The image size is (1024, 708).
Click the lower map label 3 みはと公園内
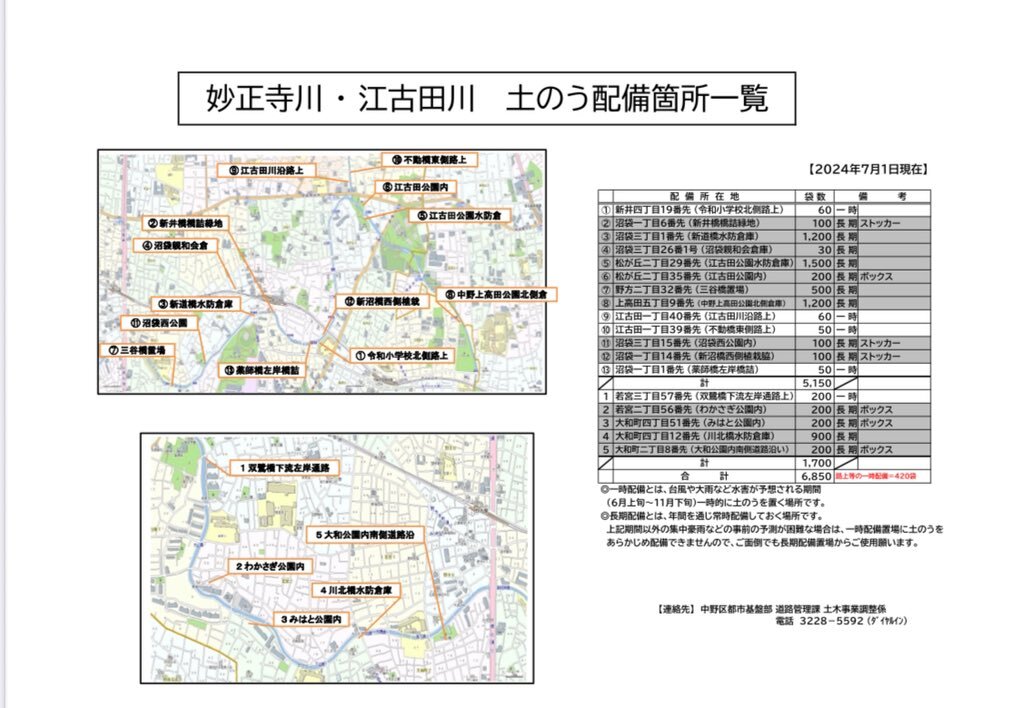click(x=311, y=619)
